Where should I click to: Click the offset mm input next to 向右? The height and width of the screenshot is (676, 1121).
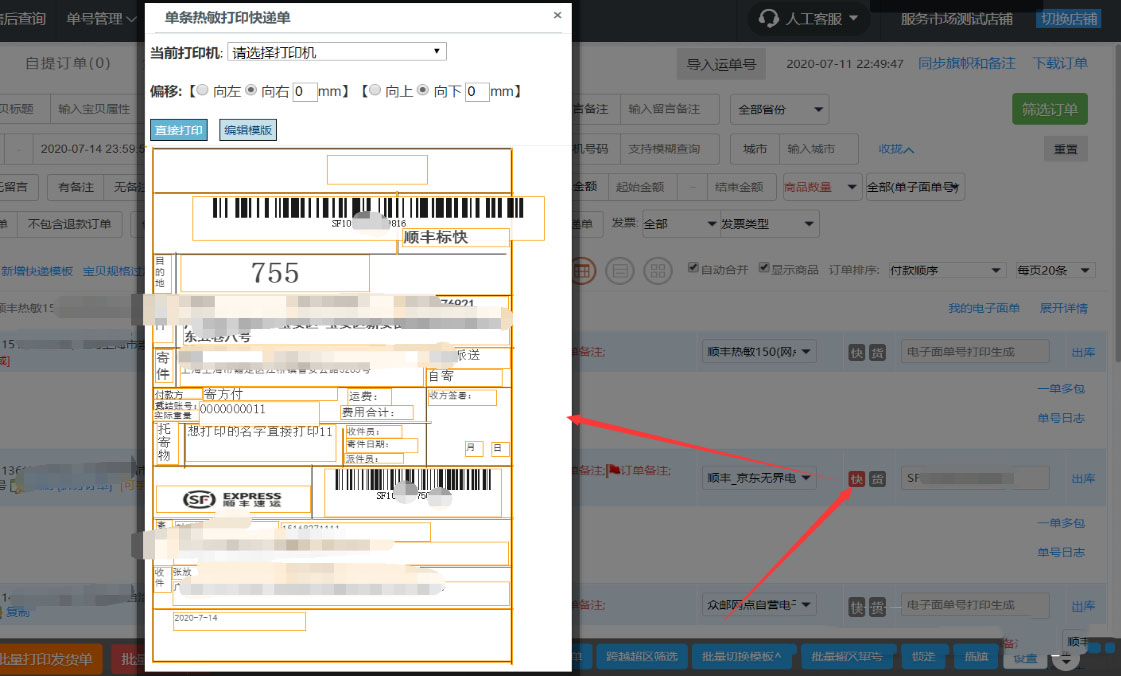click(x=305, y=90)
